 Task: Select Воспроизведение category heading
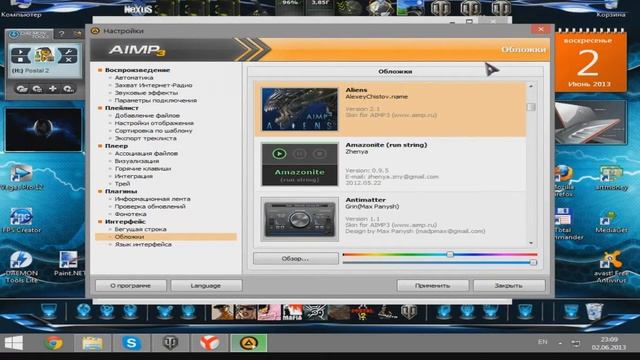click(x=137, y=70)
